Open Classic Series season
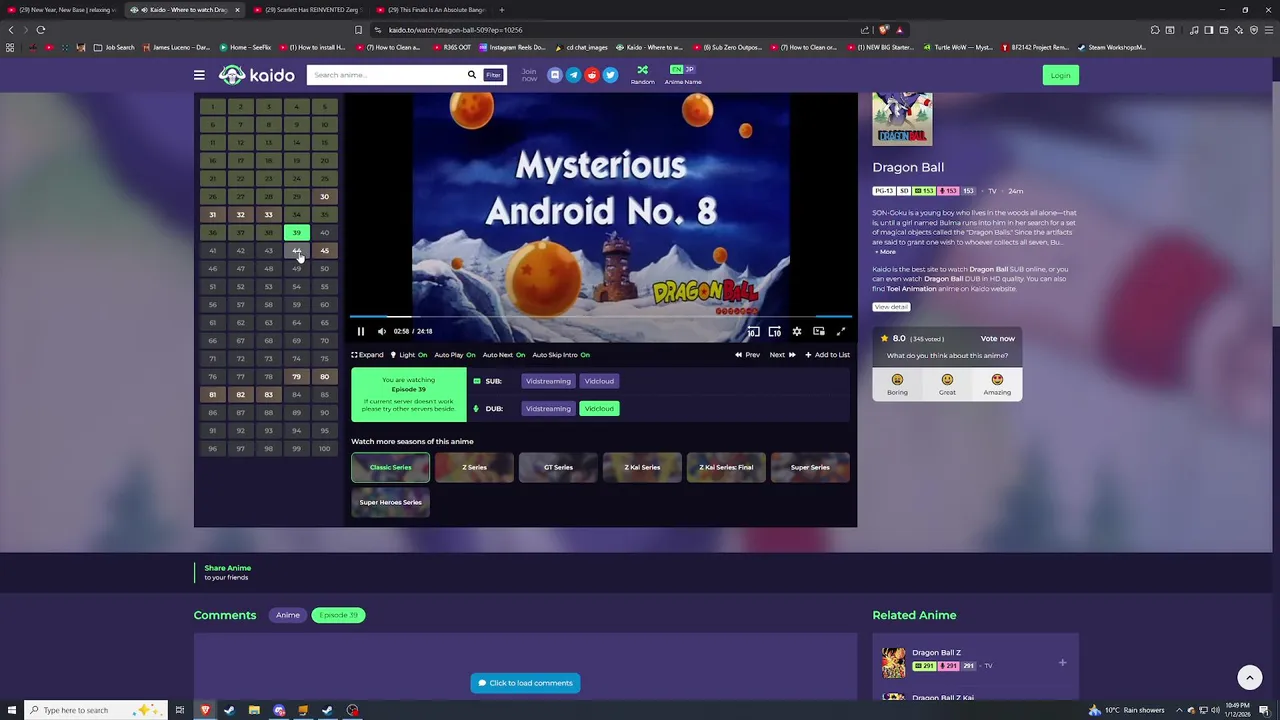Screen dimensions: 1280x720 pos(390,467)
